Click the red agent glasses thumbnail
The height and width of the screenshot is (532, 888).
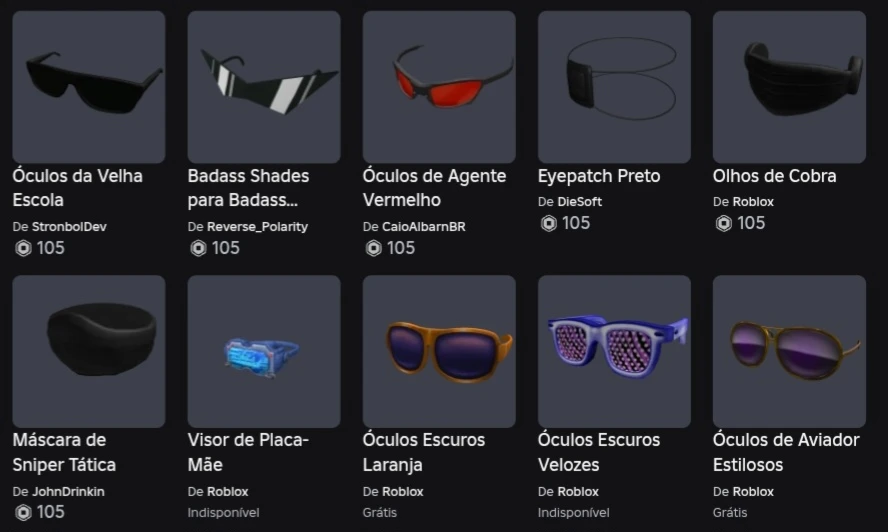439,87
